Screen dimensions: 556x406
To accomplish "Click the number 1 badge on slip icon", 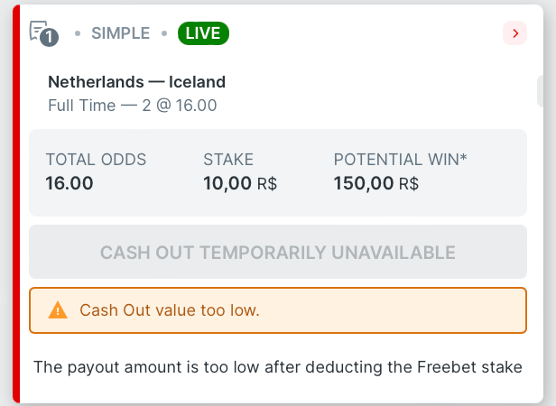I will click(x=49, y=38).
